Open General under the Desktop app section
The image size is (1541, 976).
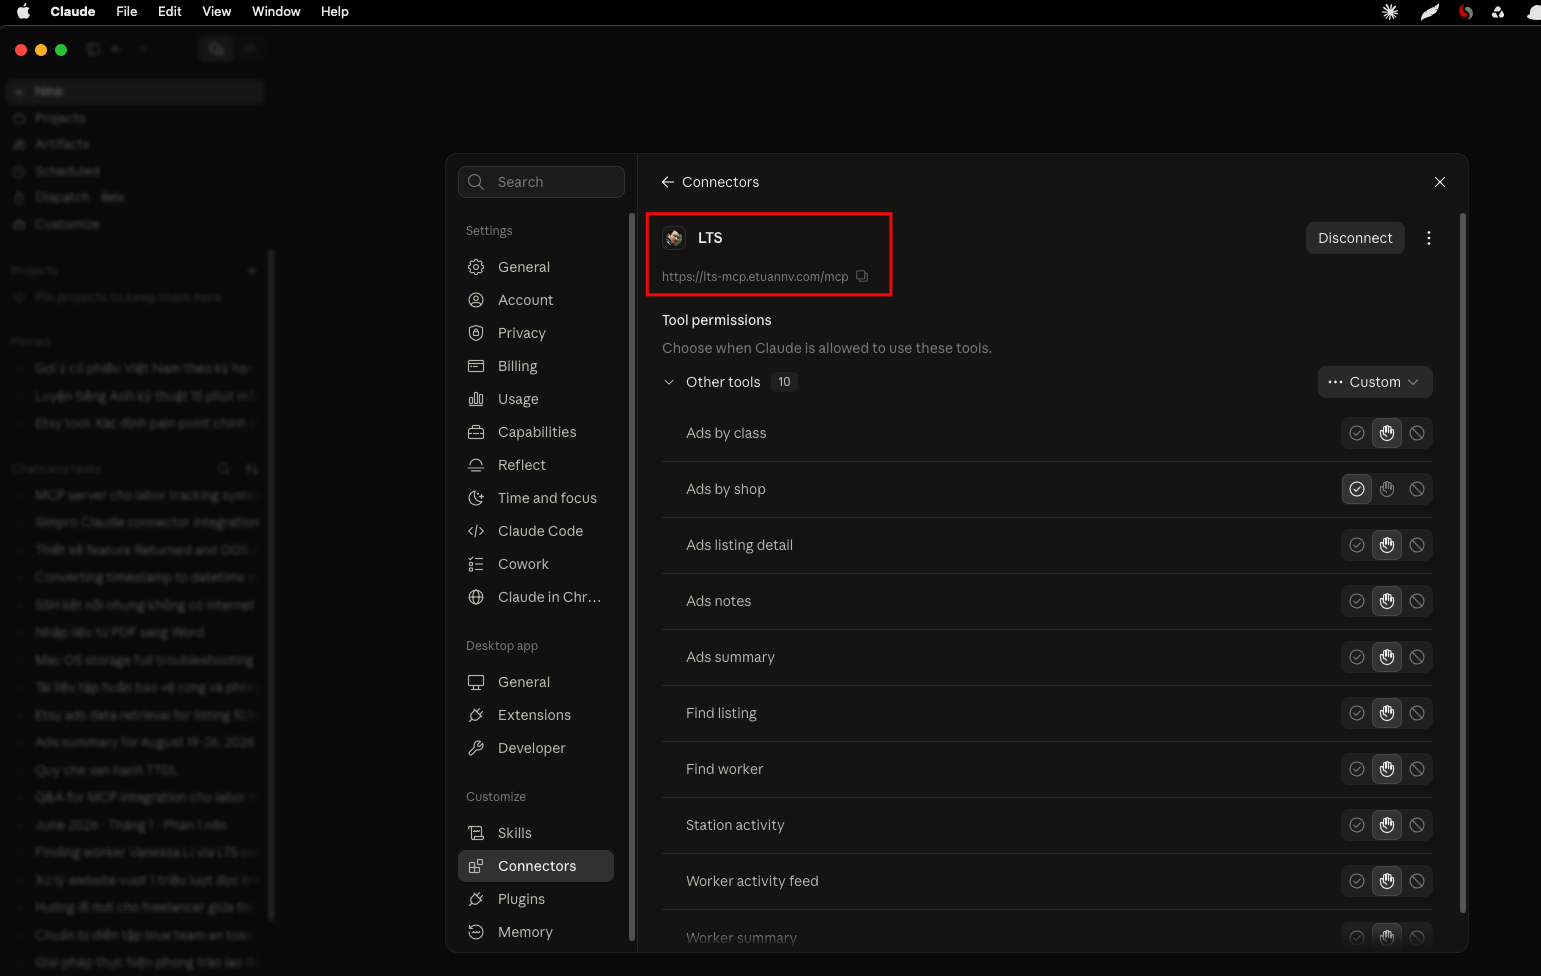click(x=536, y=682)
